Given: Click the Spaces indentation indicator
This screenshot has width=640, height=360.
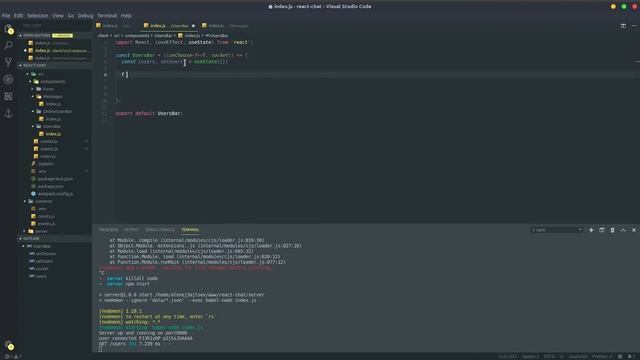Looking at the screenshot, I should (531, 356).
